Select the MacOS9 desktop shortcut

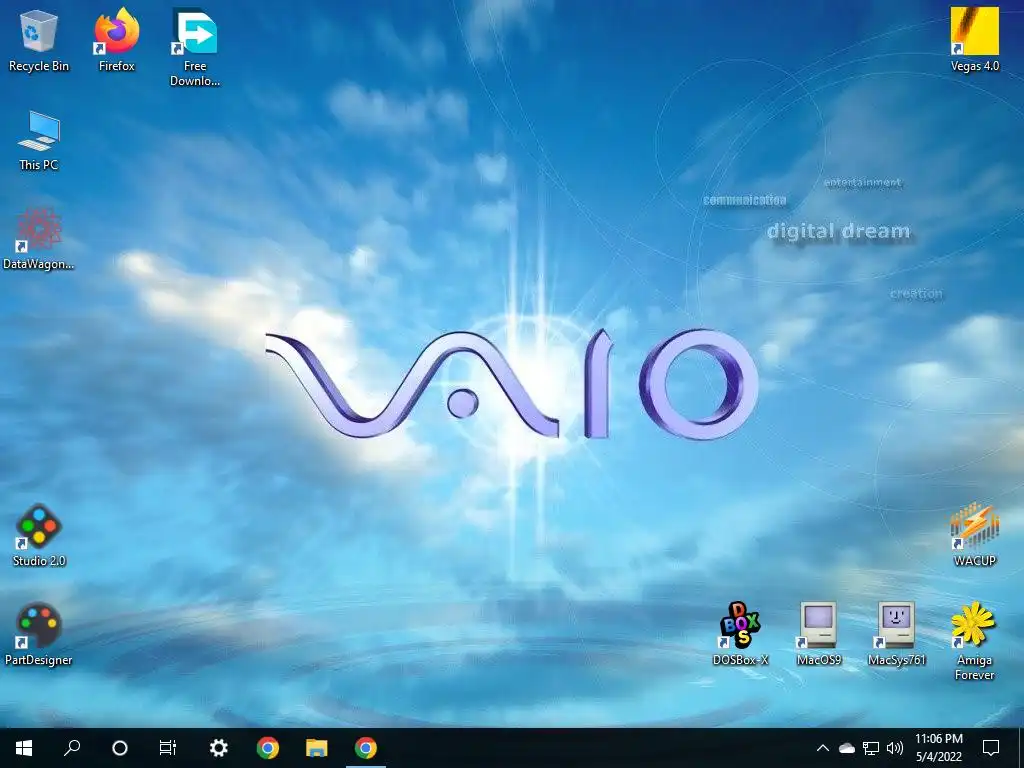(819, 635)
